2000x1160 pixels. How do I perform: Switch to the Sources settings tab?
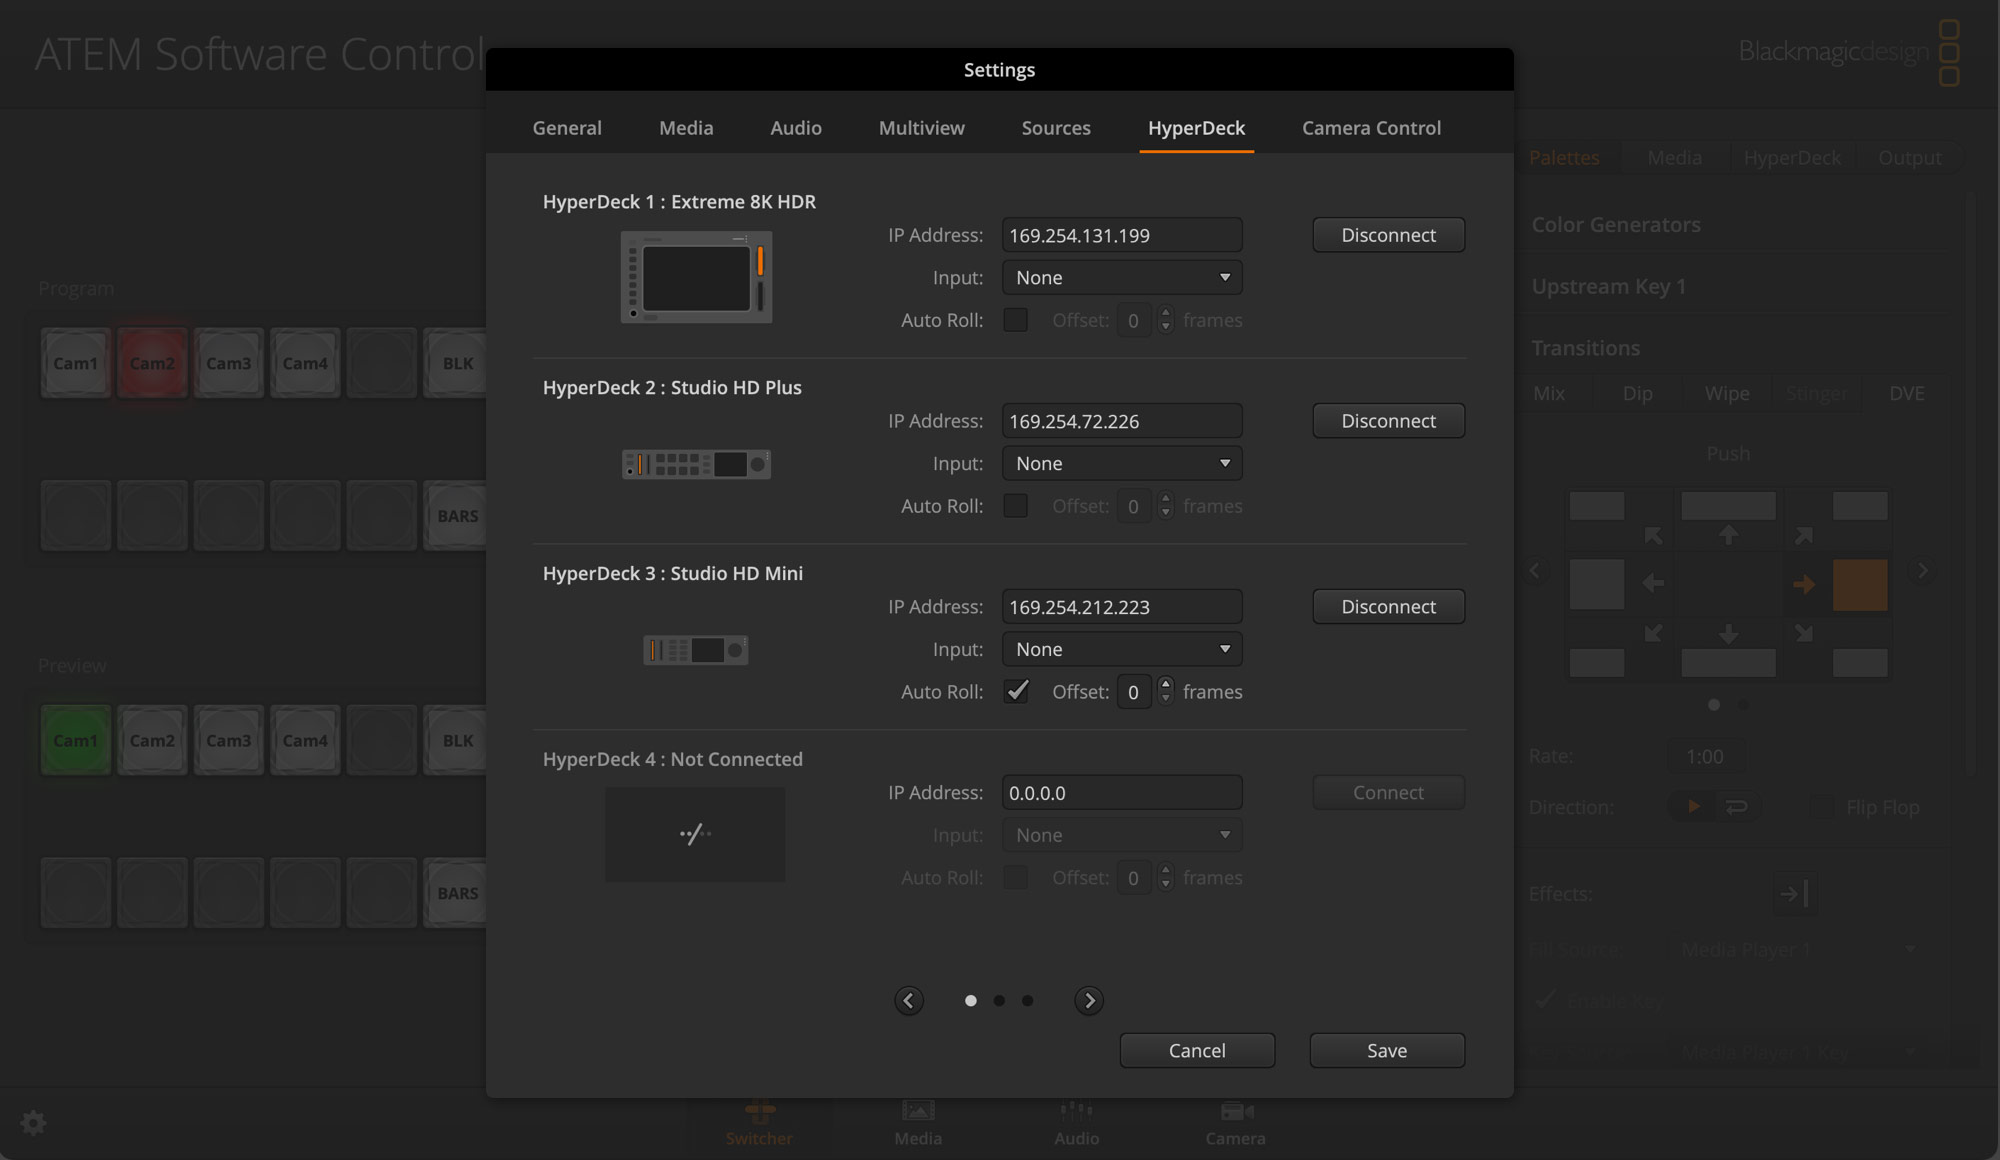tap(1055, 128)
